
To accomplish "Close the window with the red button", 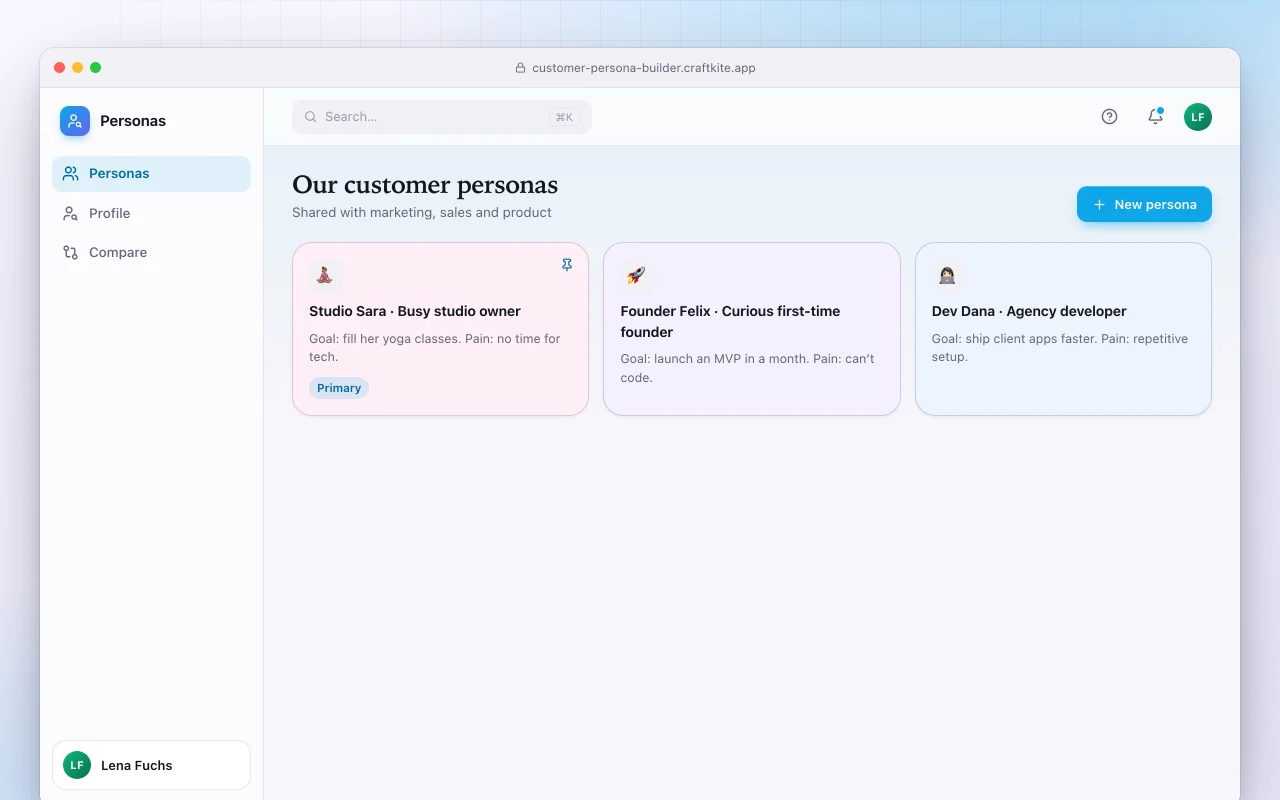I will pyautogui.click(x=59, y=68).
